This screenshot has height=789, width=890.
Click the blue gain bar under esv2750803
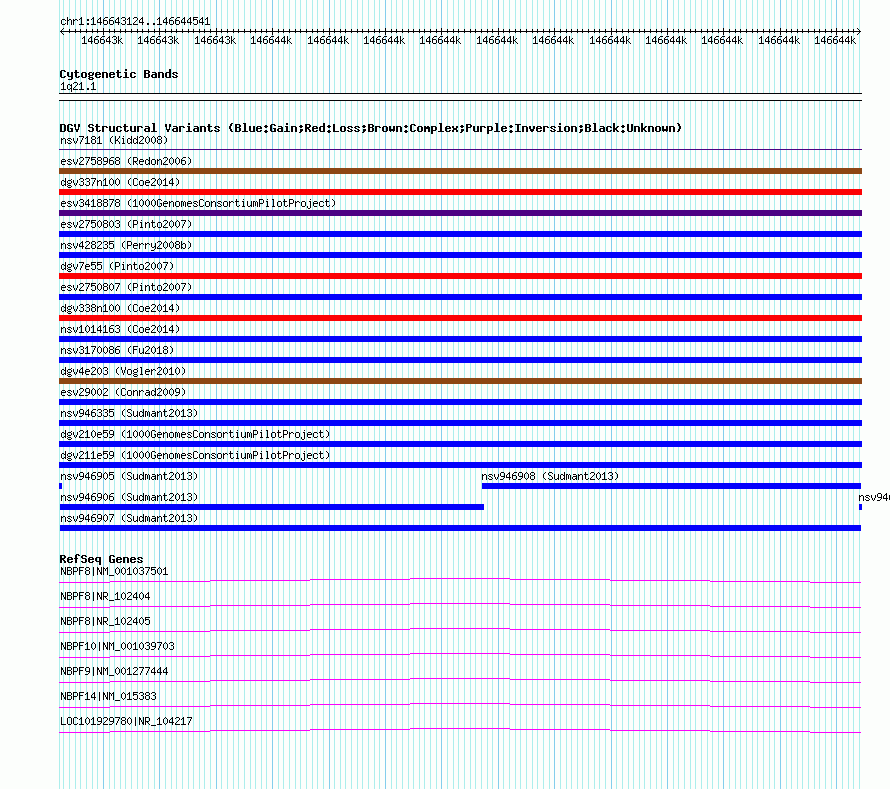click(460, 234)
